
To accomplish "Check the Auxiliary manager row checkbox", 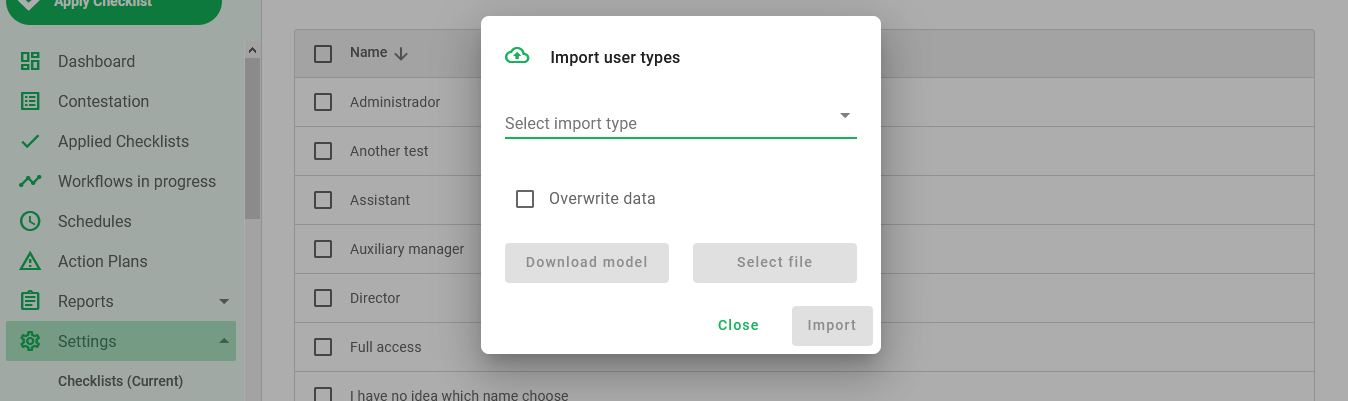I will pos(323,249).
